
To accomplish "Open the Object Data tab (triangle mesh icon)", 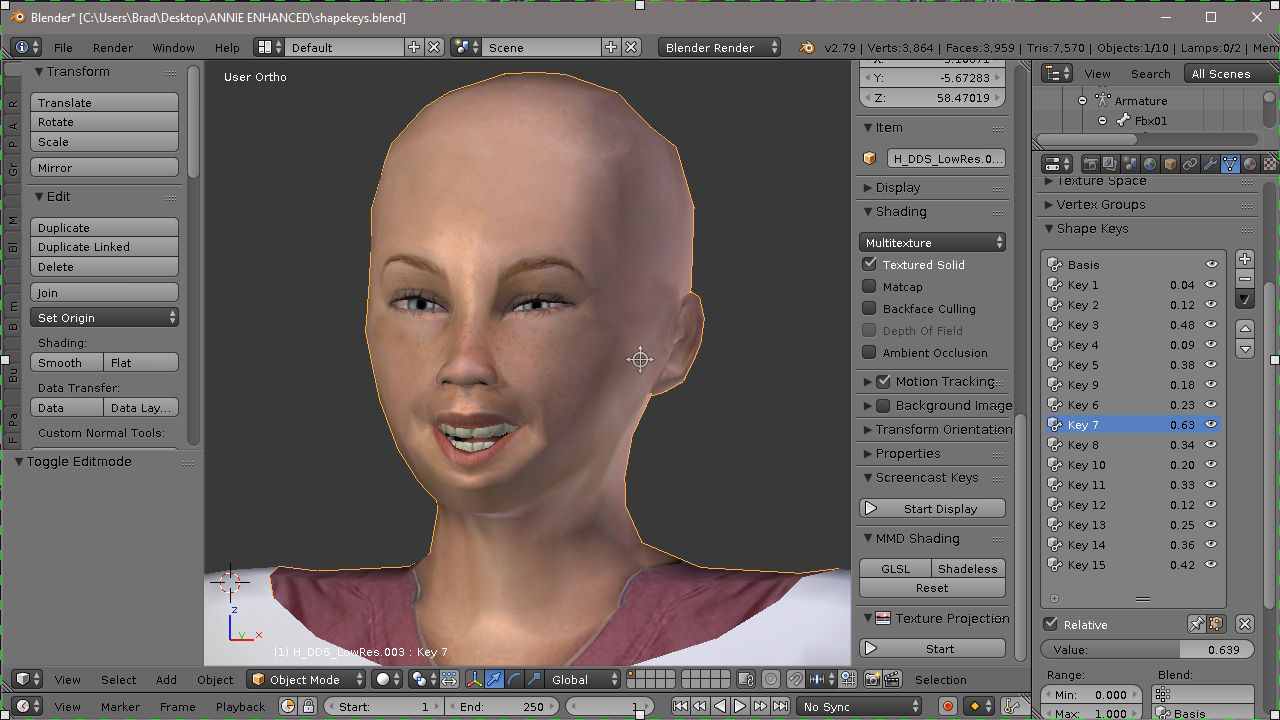I will (x=1230, y=164).
